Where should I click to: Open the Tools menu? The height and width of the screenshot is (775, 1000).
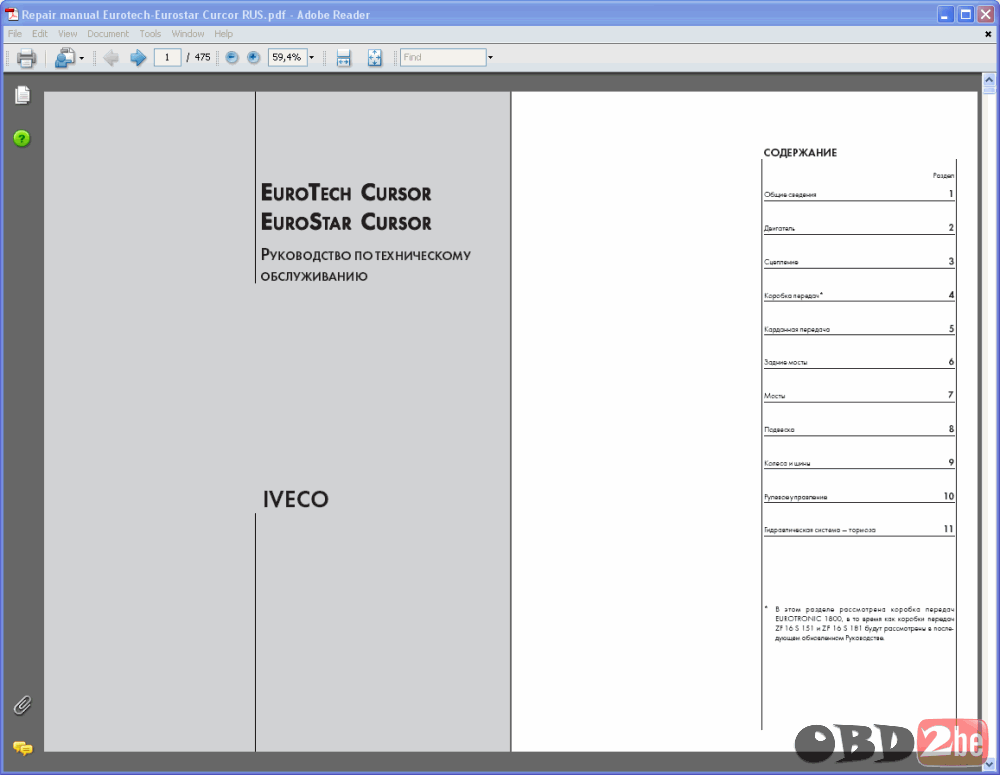click(150, 34)
